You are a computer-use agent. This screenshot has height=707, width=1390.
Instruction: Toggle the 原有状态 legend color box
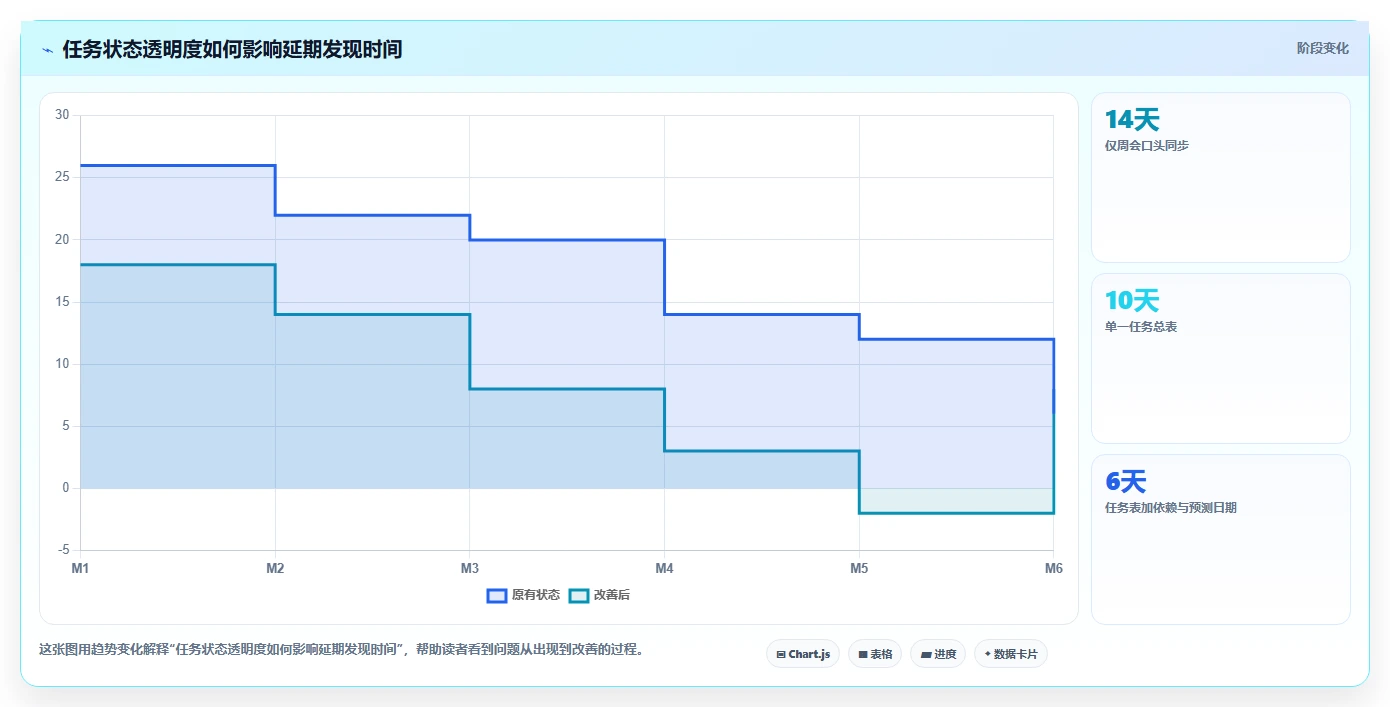point(497,595)
